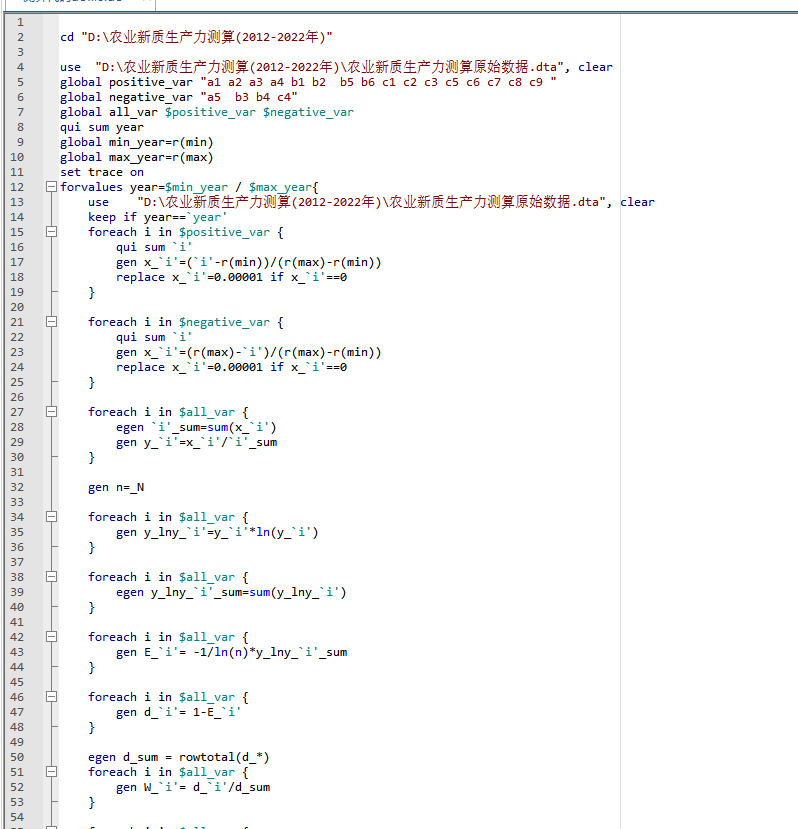Click the "global positive_var" definition line
This screenshot has width=798, height=829.
308,82
